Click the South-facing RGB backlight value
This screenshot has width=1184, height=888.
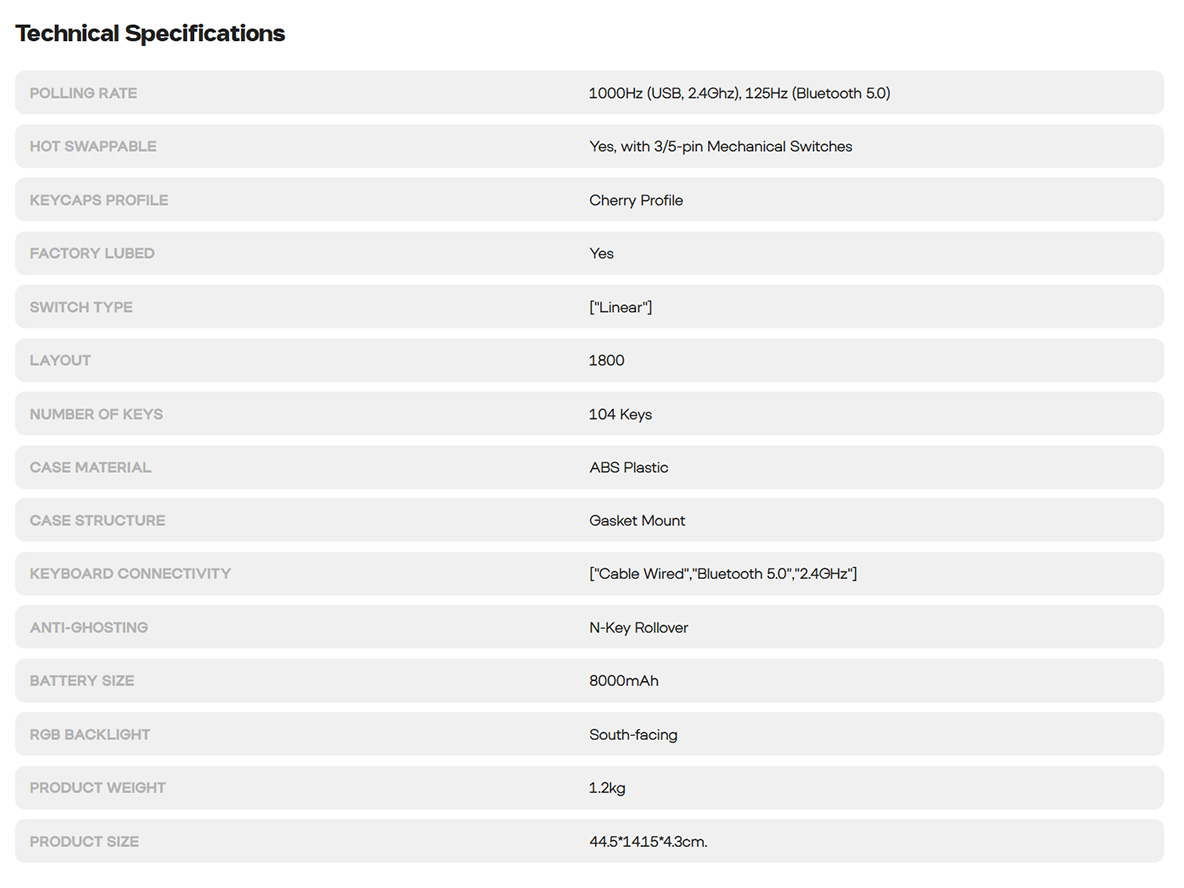pyautogui.click(x=633, y=735)
